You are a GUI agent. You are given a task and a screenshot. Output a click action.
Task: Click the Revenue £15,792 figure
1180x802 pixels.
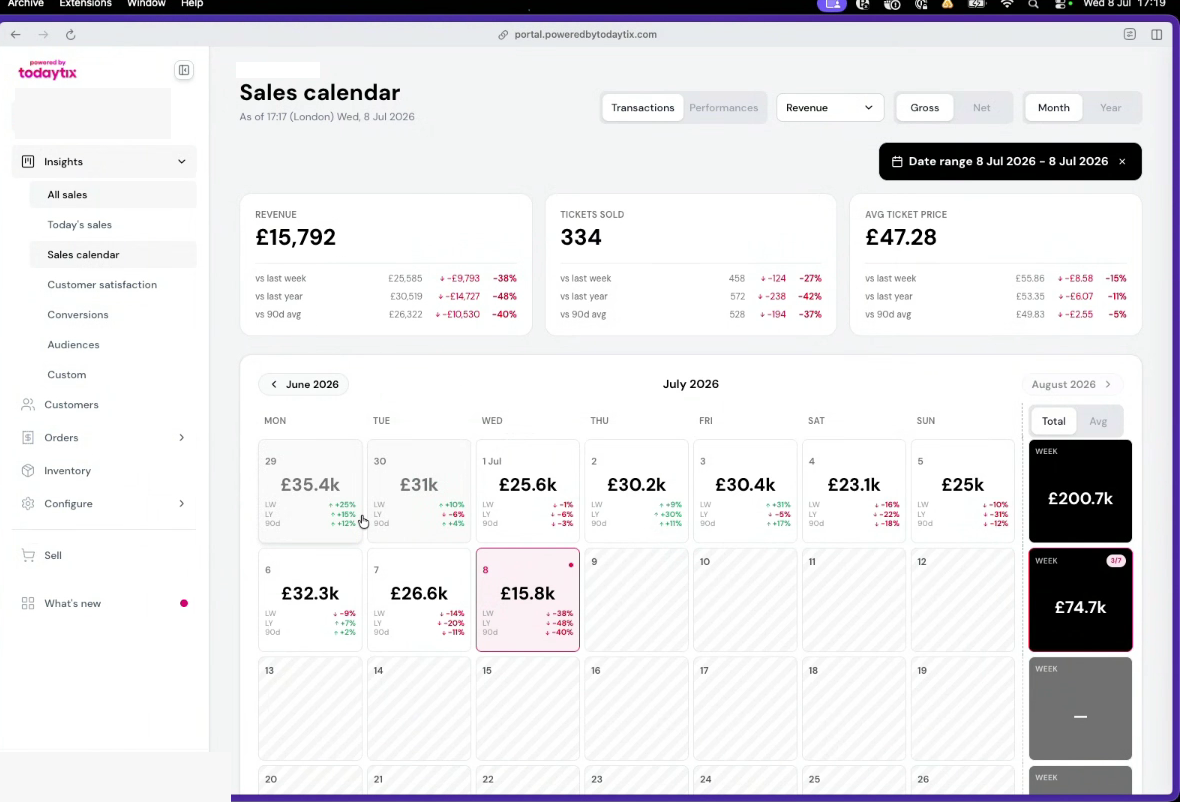[296, 238]
